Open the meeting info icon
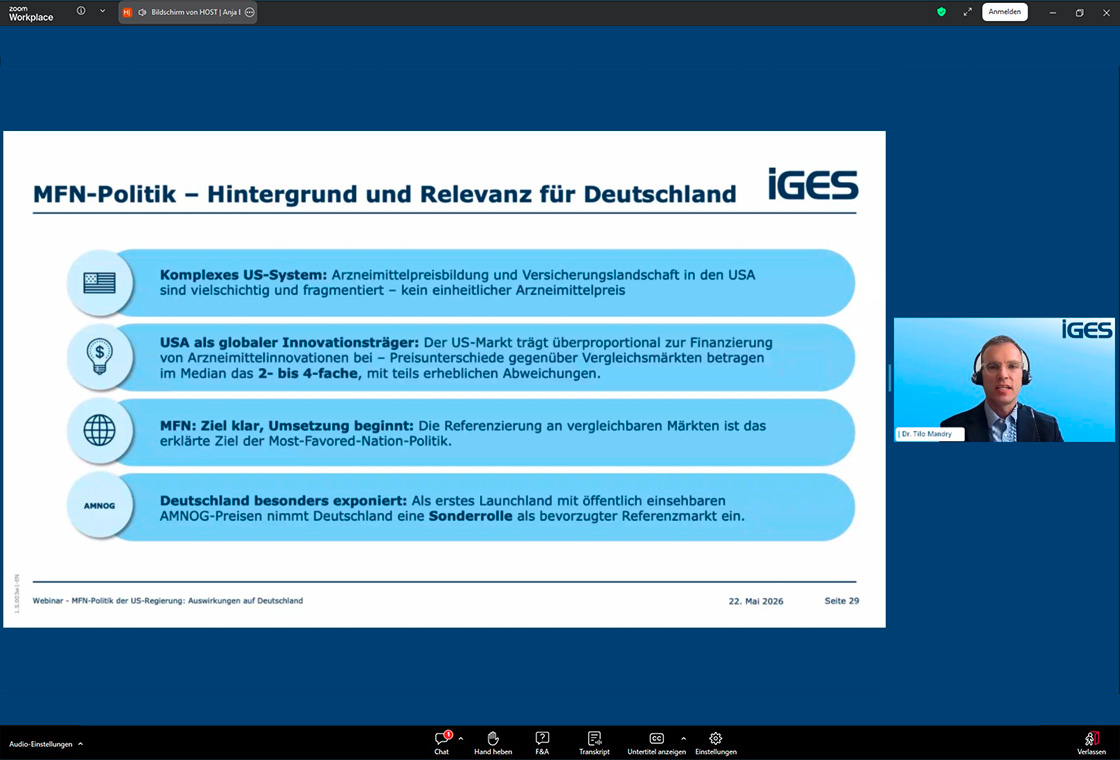Viewport: 1120px width, 760px height. 81,11
